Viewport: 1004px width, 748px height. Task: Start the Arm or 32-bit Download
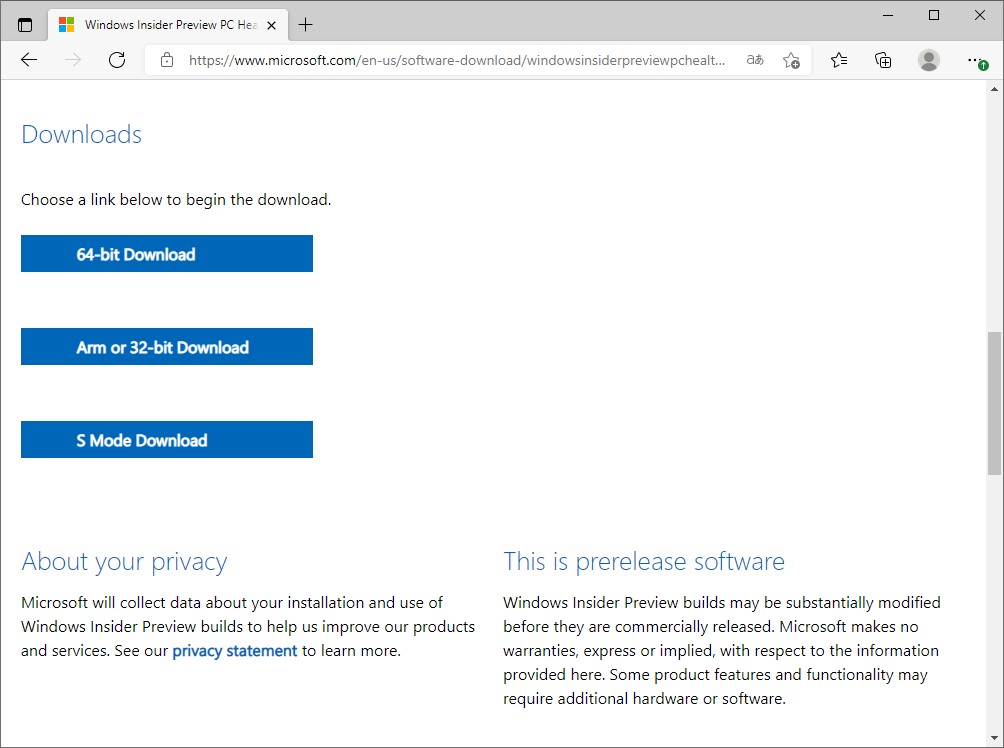click(167, 347)
